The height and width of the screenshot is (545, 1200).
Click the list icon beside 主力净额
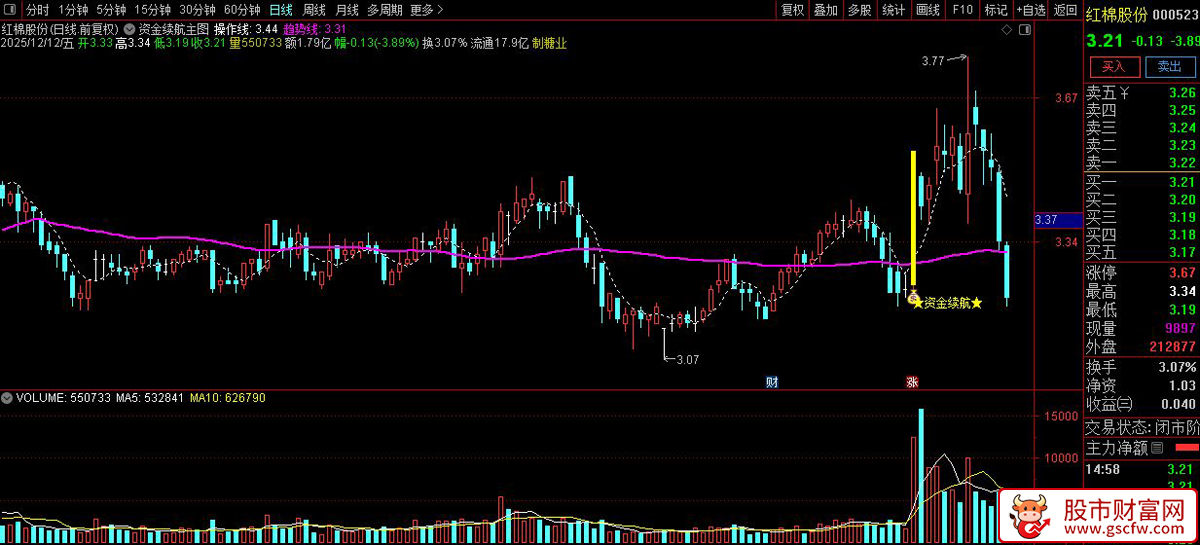(x=1157, y=447)
